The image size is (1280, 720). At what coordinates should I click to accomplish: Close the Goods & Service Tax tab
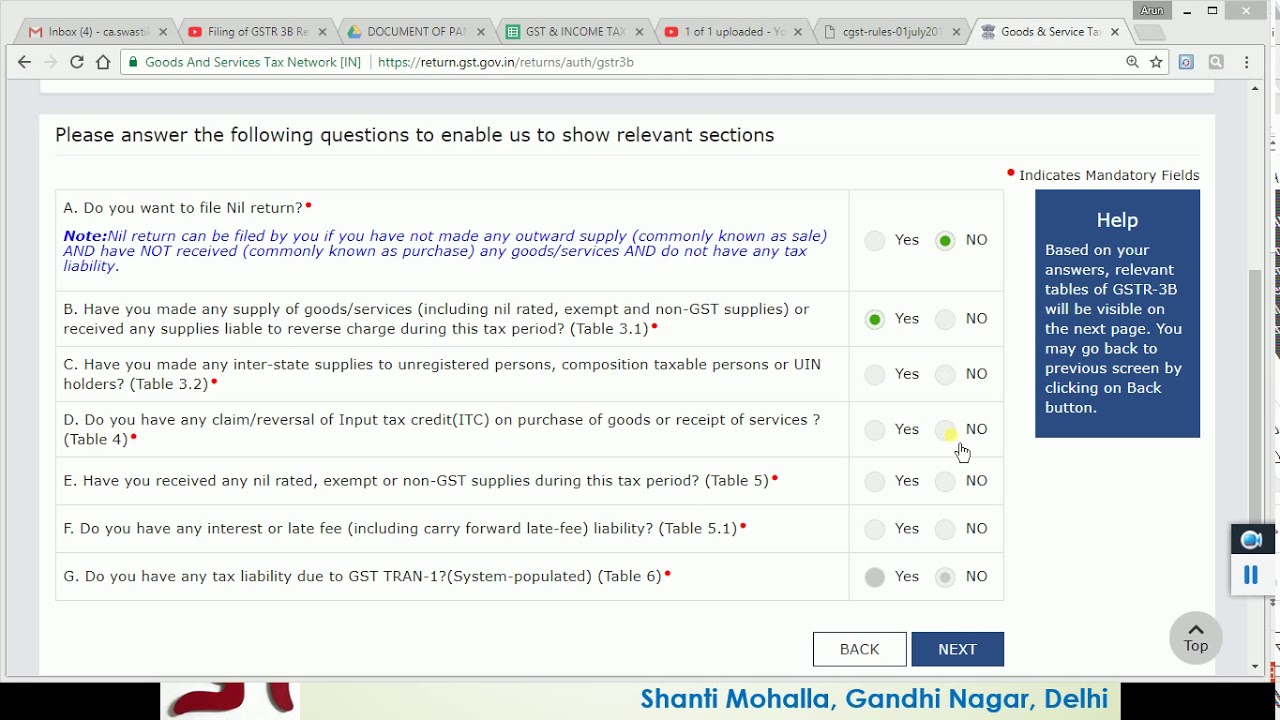pos(1115,32)
